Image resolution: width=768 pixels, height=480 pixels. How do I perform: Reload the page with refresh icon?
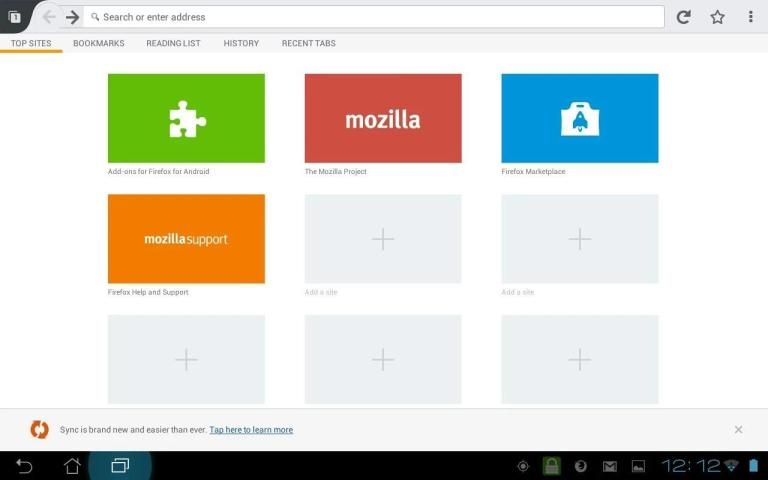[684, 17]
